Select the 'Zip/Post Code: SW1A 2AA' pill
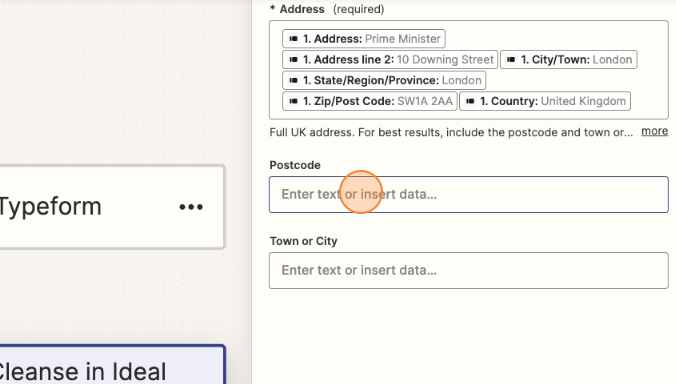The height and width of the screenshot is (385, 676). pos(369,101)
